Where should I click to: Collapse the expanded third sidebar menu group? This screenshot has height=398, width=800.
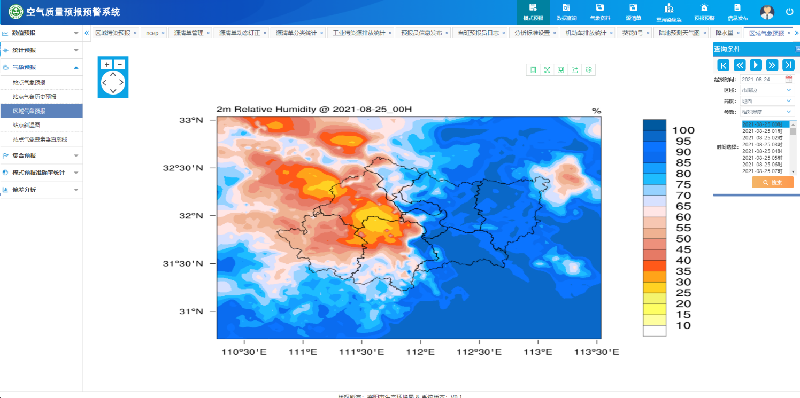pyautogui.click(x=41, y=67)
